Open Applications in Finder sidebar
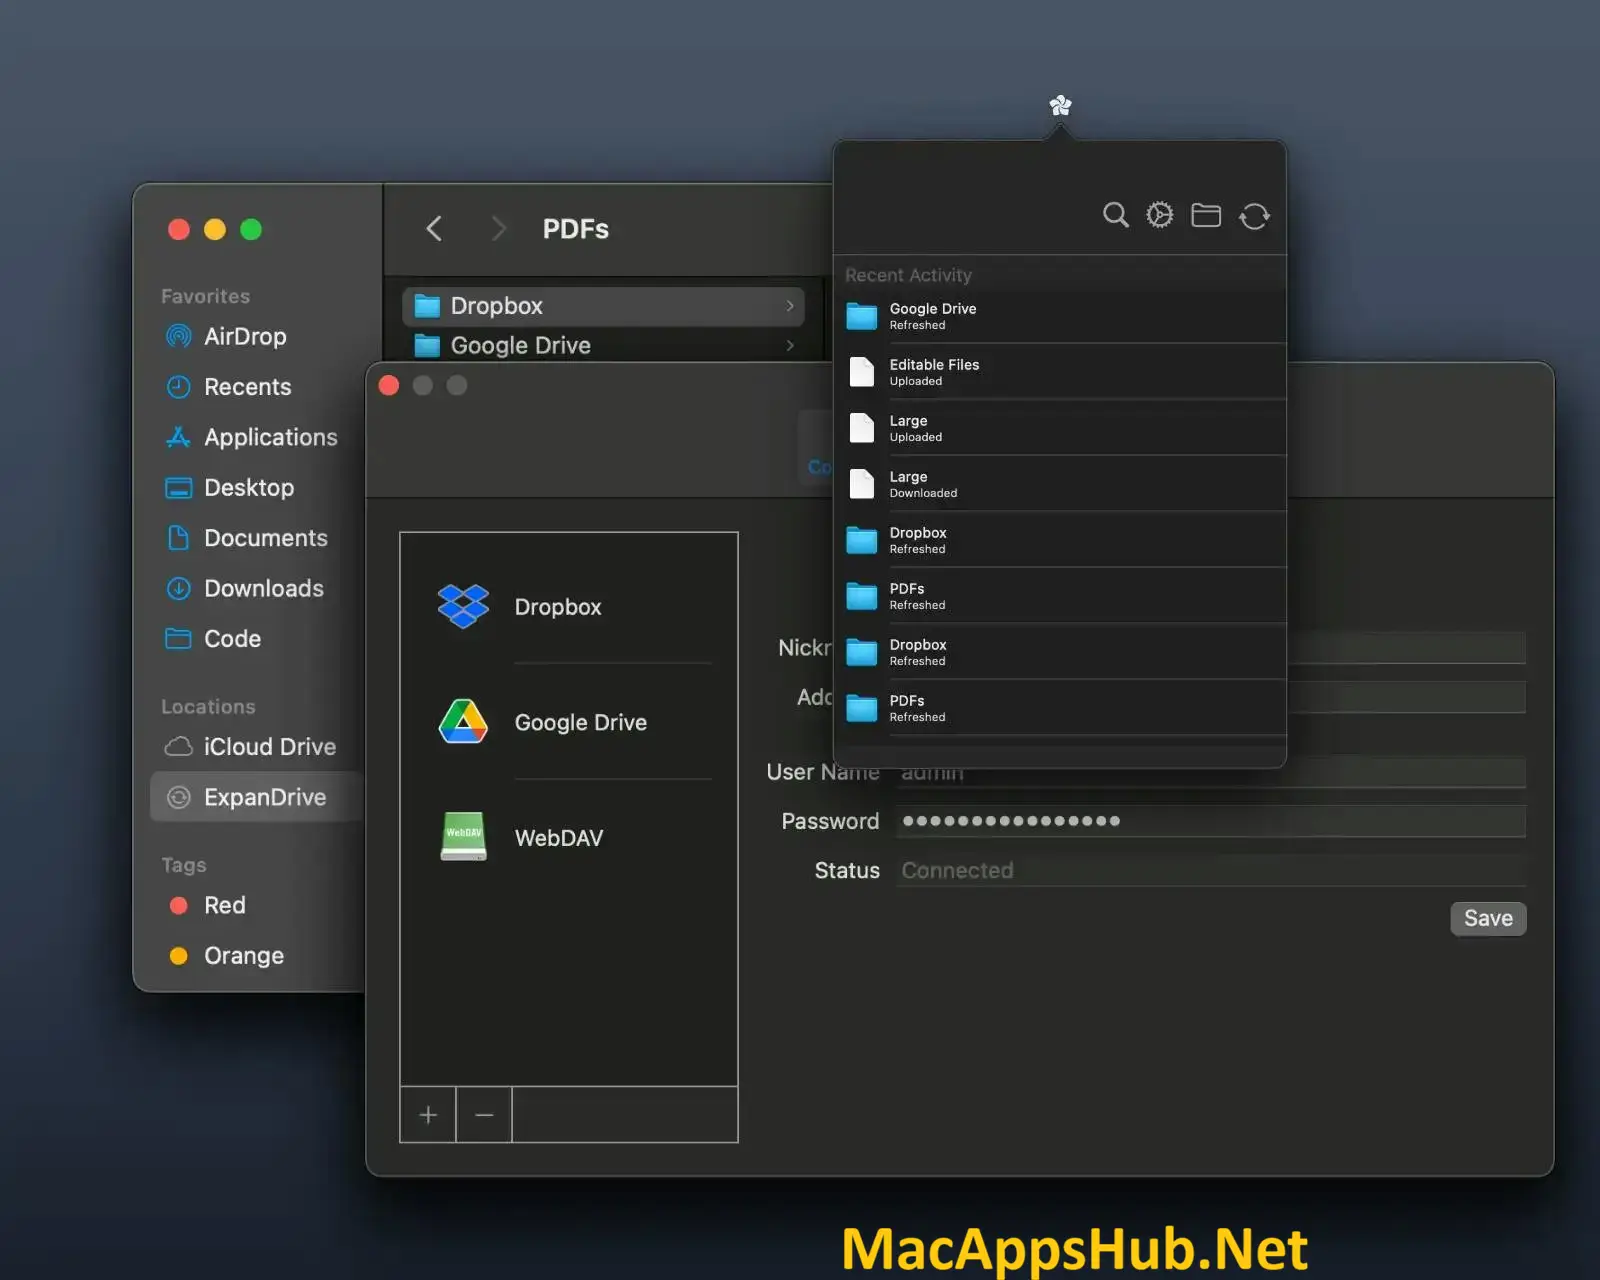Viewport: 1600px width, 1280px height. point(270,437)
